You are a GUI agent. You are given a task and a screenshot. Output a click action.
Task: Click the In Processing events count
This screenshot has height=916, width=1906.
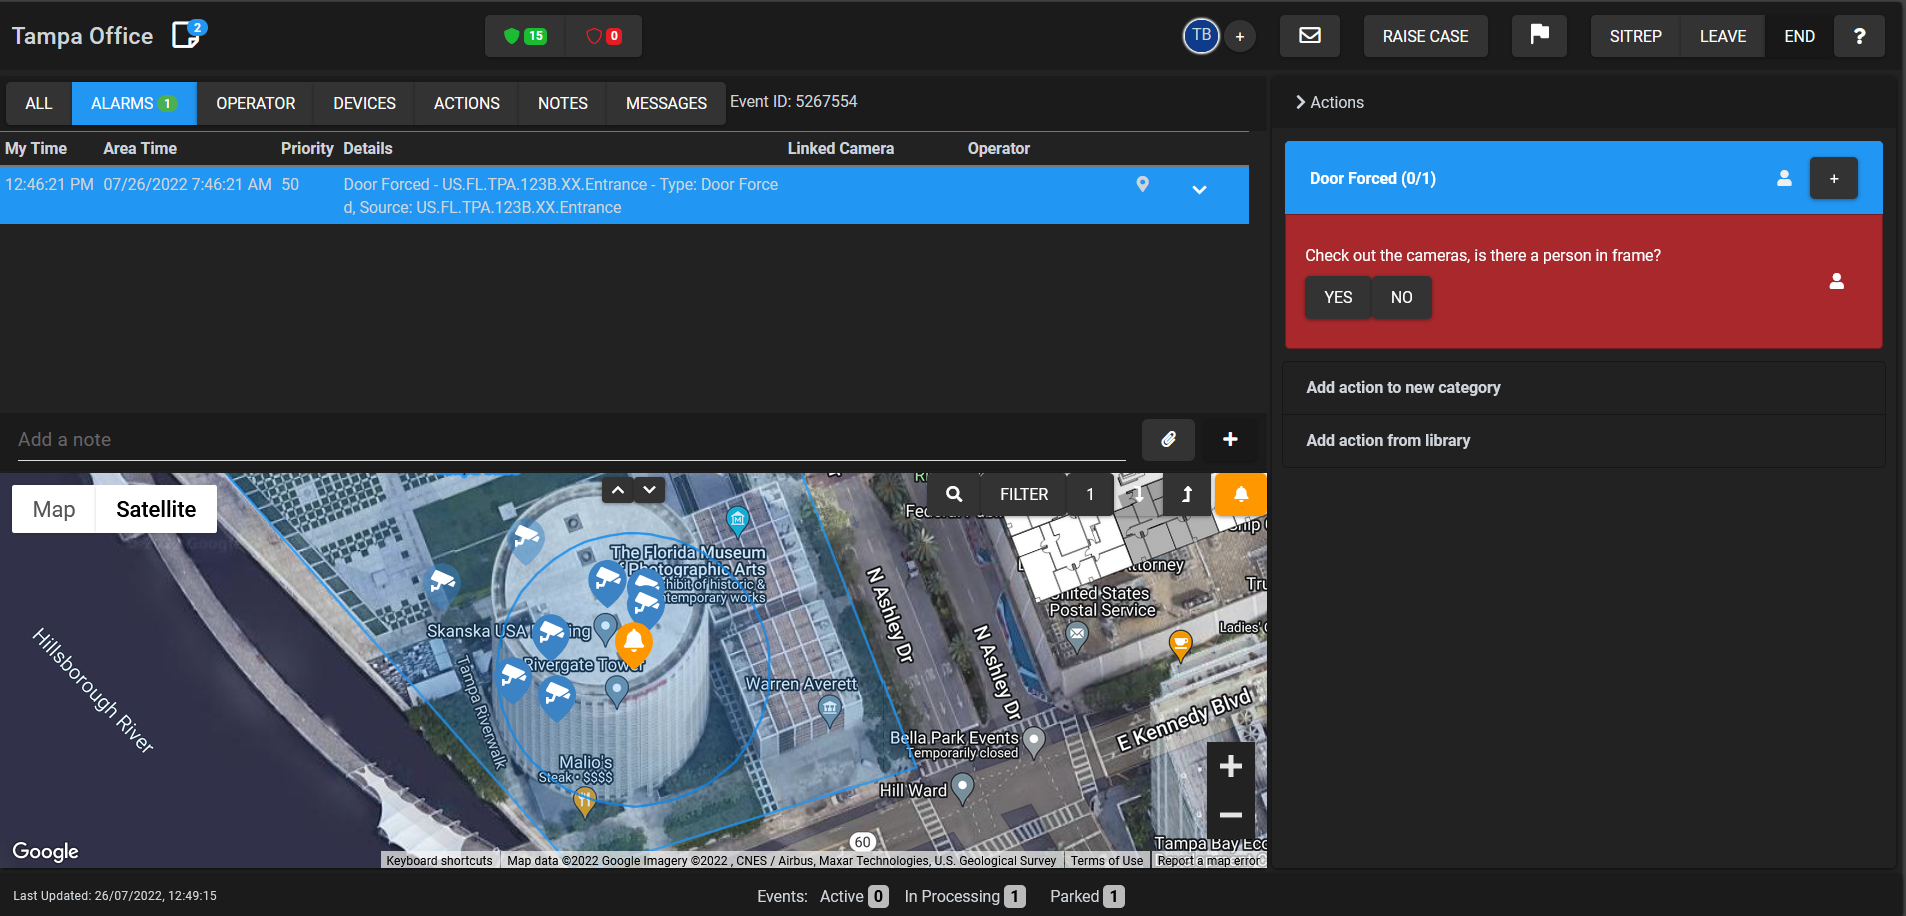[1014, 897]
